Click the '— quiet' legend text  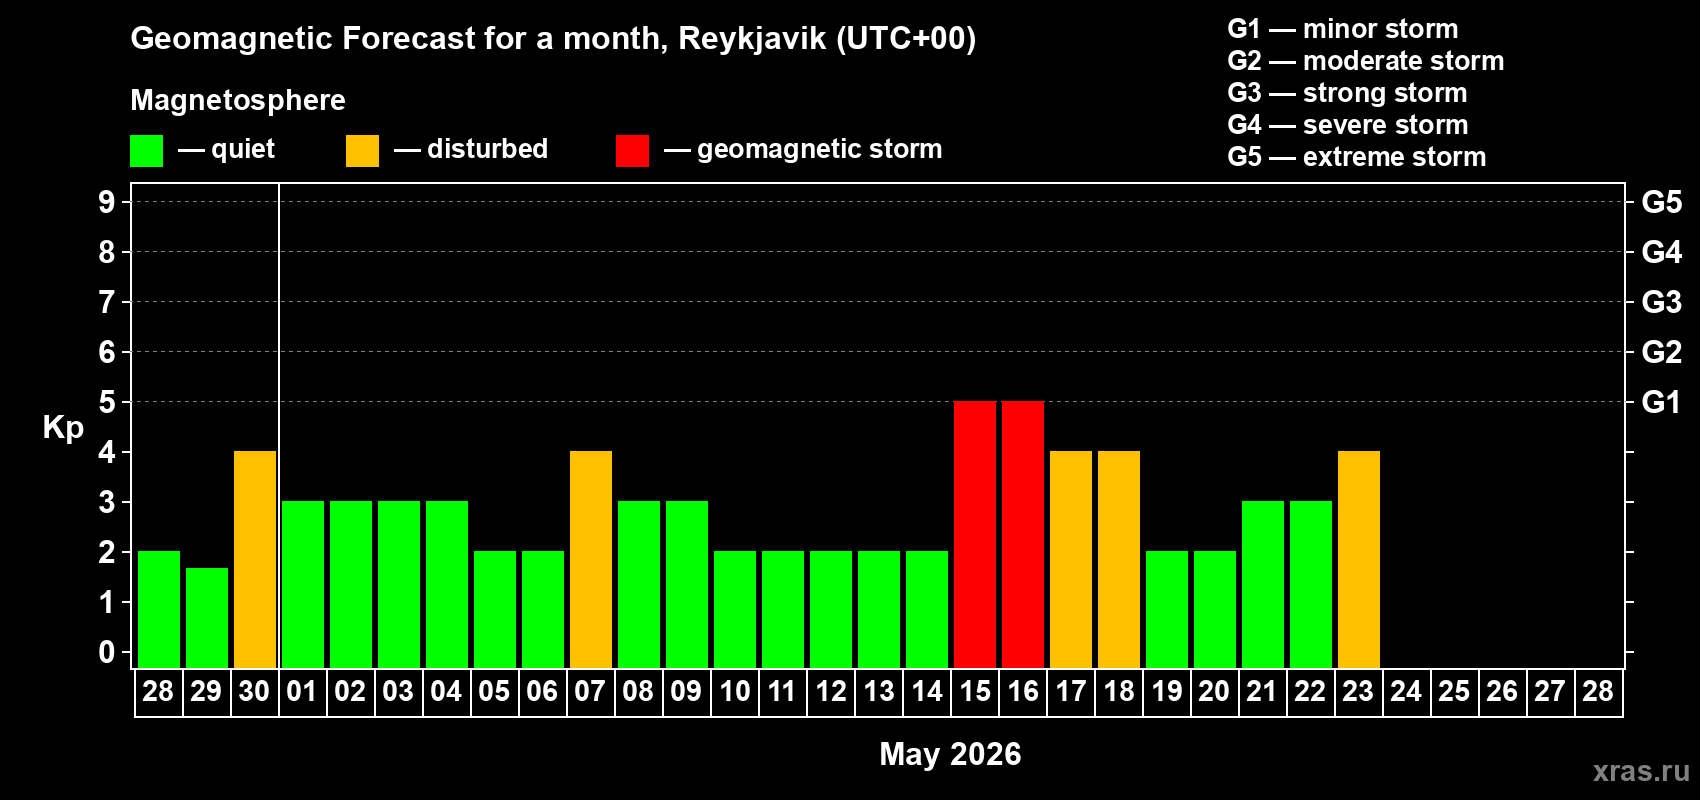pyautogui.click(x=227, y=150)
